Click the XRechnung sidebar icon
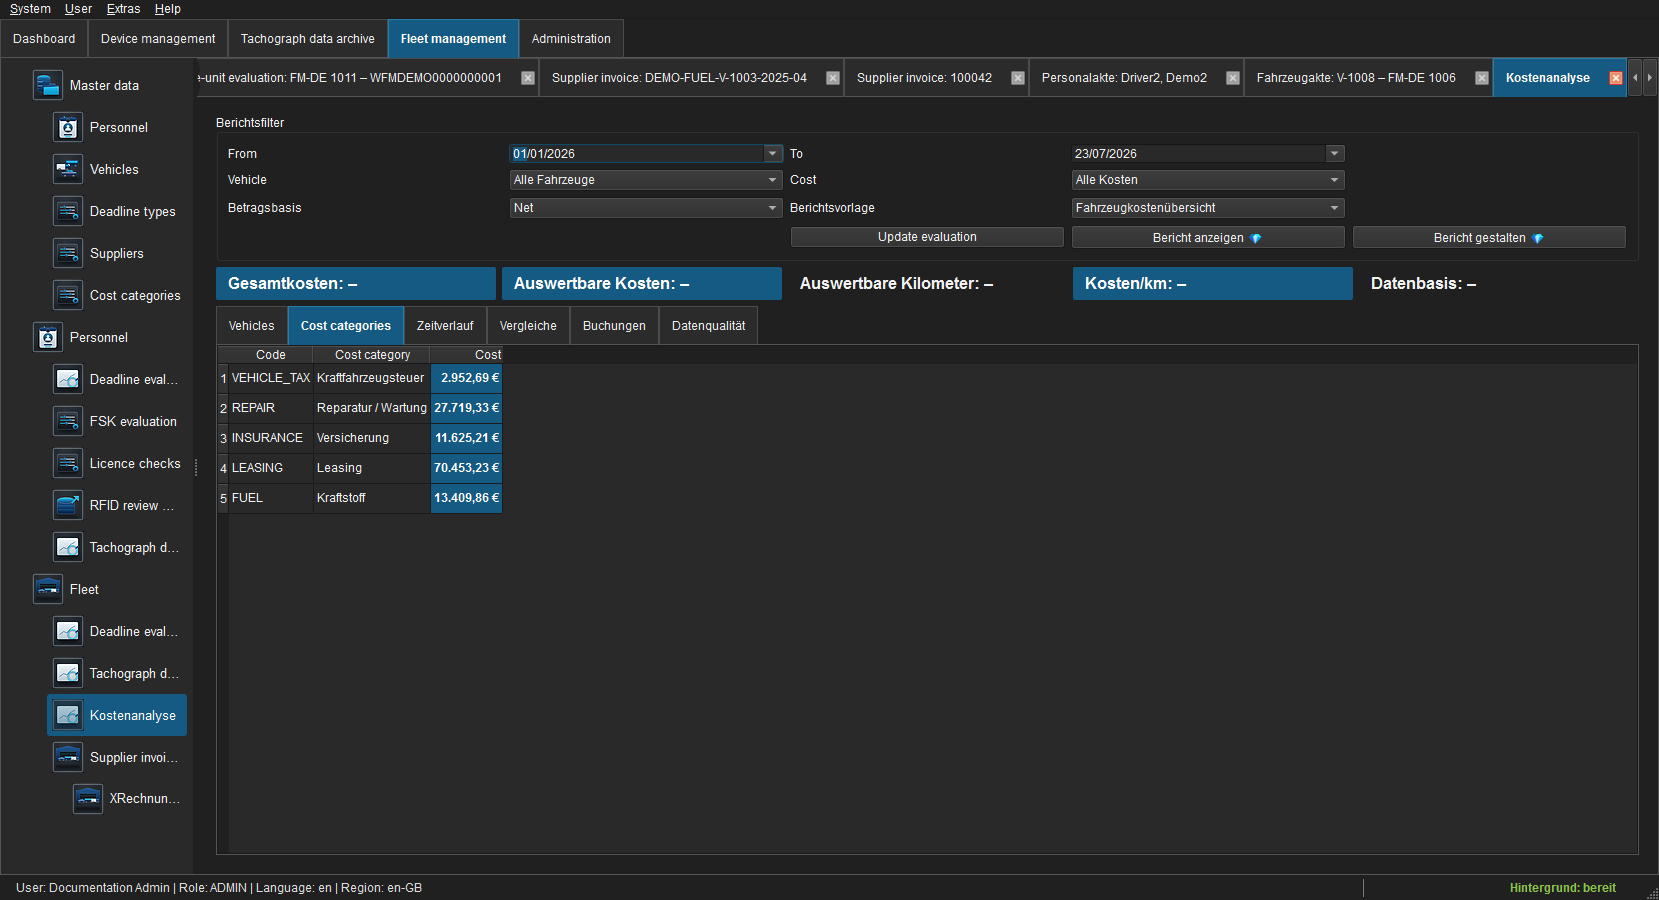1659x900 pixels. [x=88, y=798]
